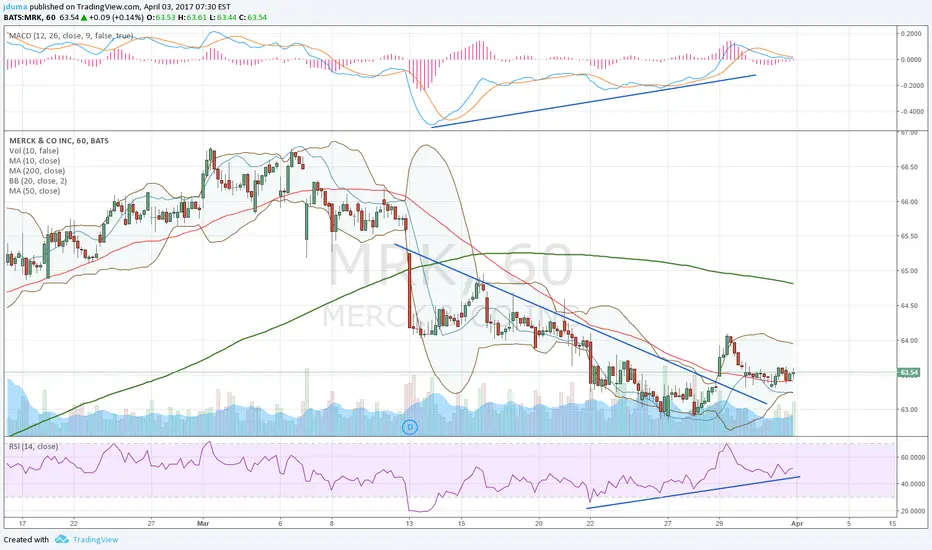
Task: Click the -0.2000 MACD axis label
Action: pos(911,86)
